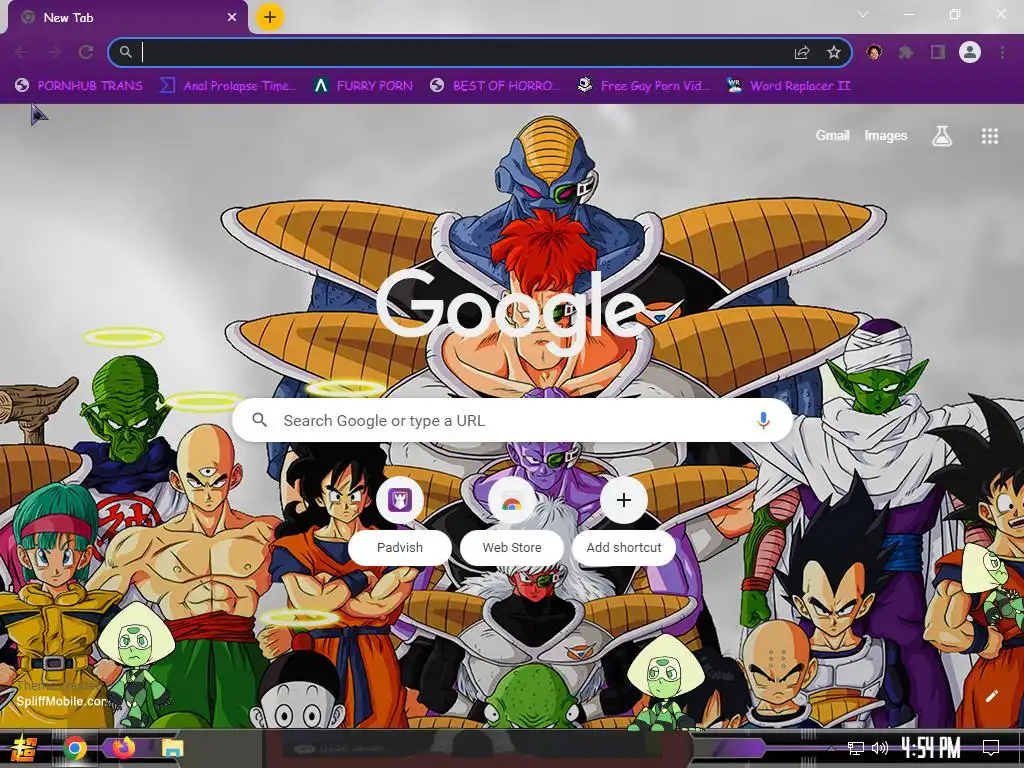Open the network tray icon
The height and width of the screenshot is (768, 1024).
(x=856, y=748)
